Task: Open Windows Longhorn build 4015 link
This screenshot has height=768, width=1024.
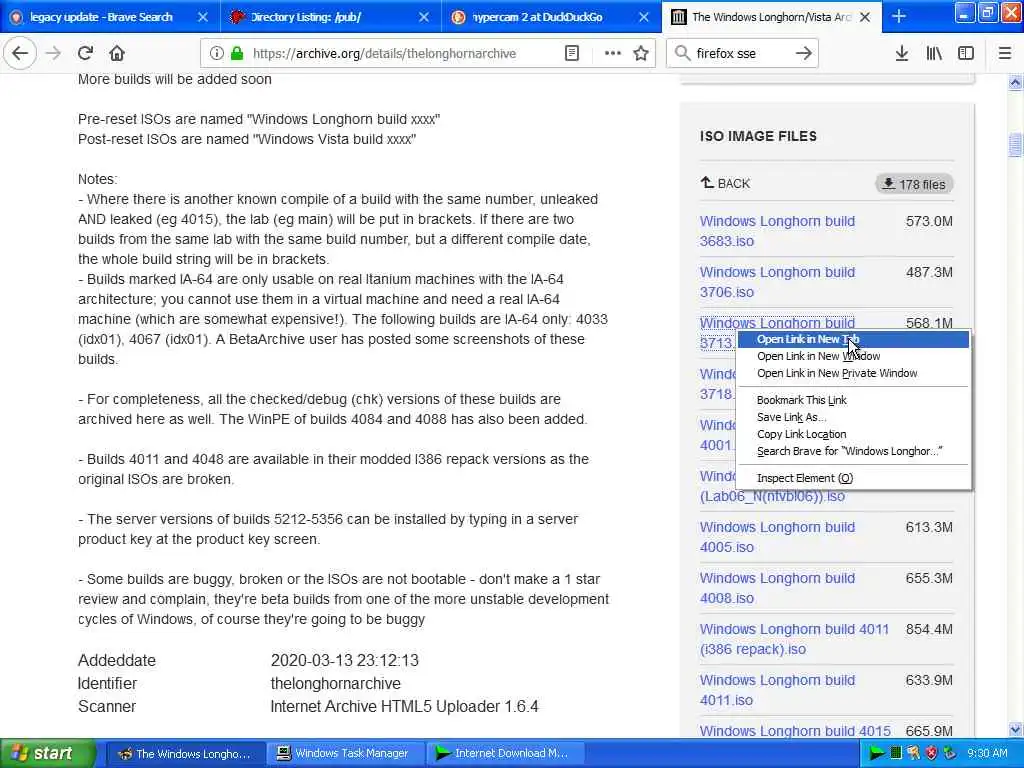Action: (x=795, y=730)
